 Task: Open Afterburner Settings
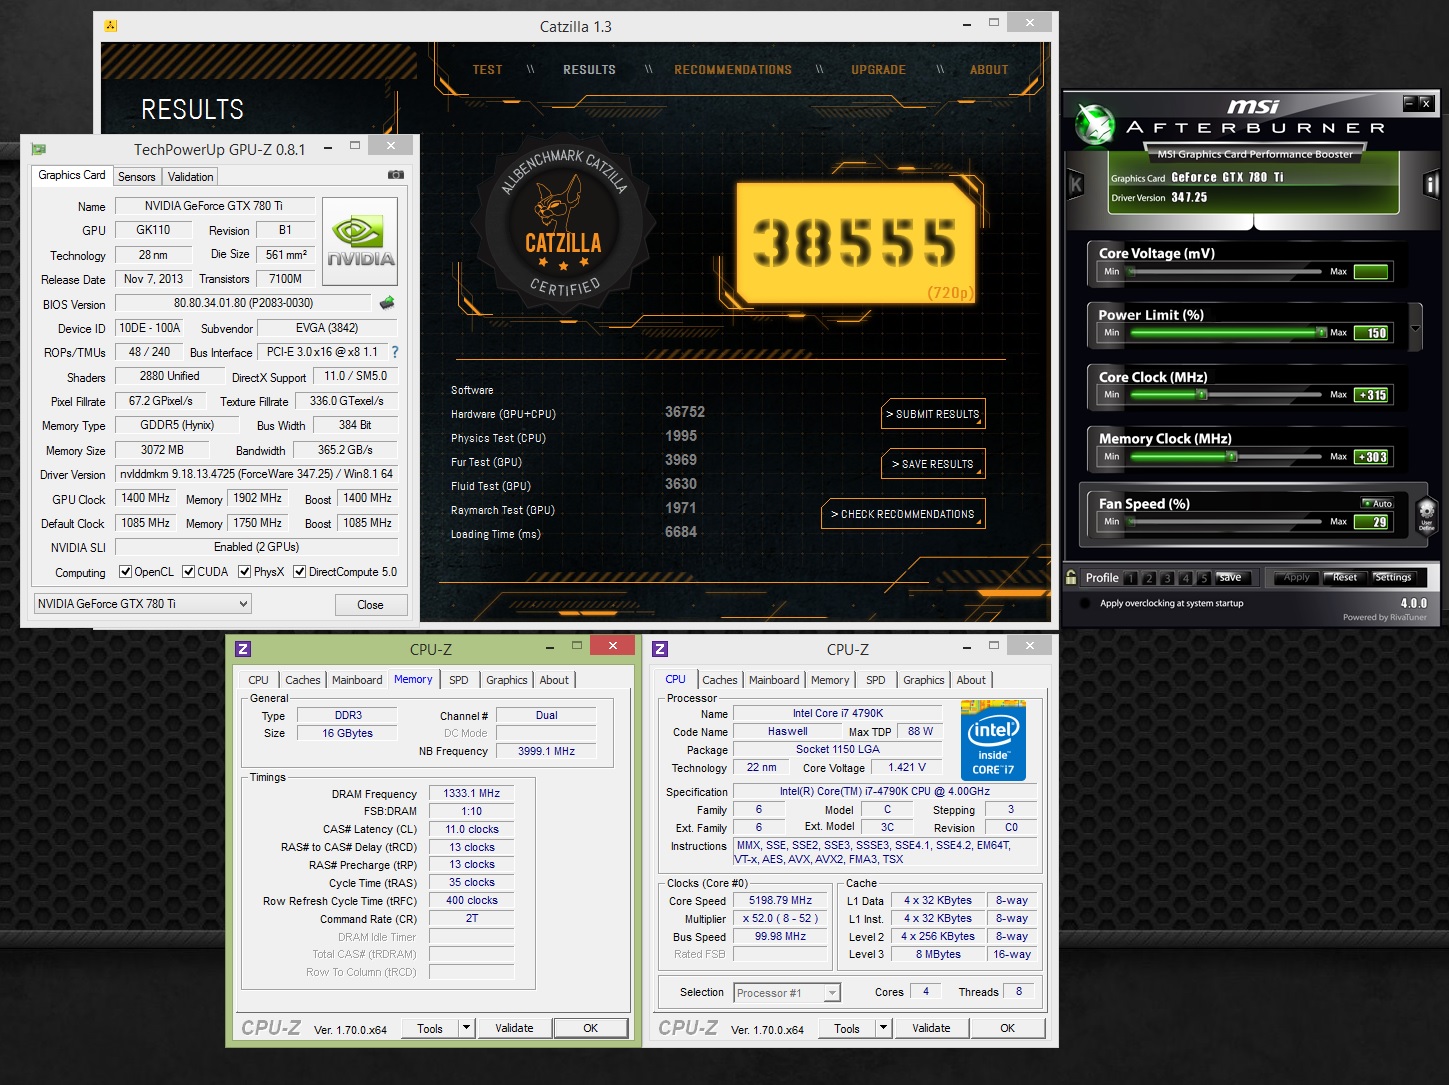(1393, 577)
